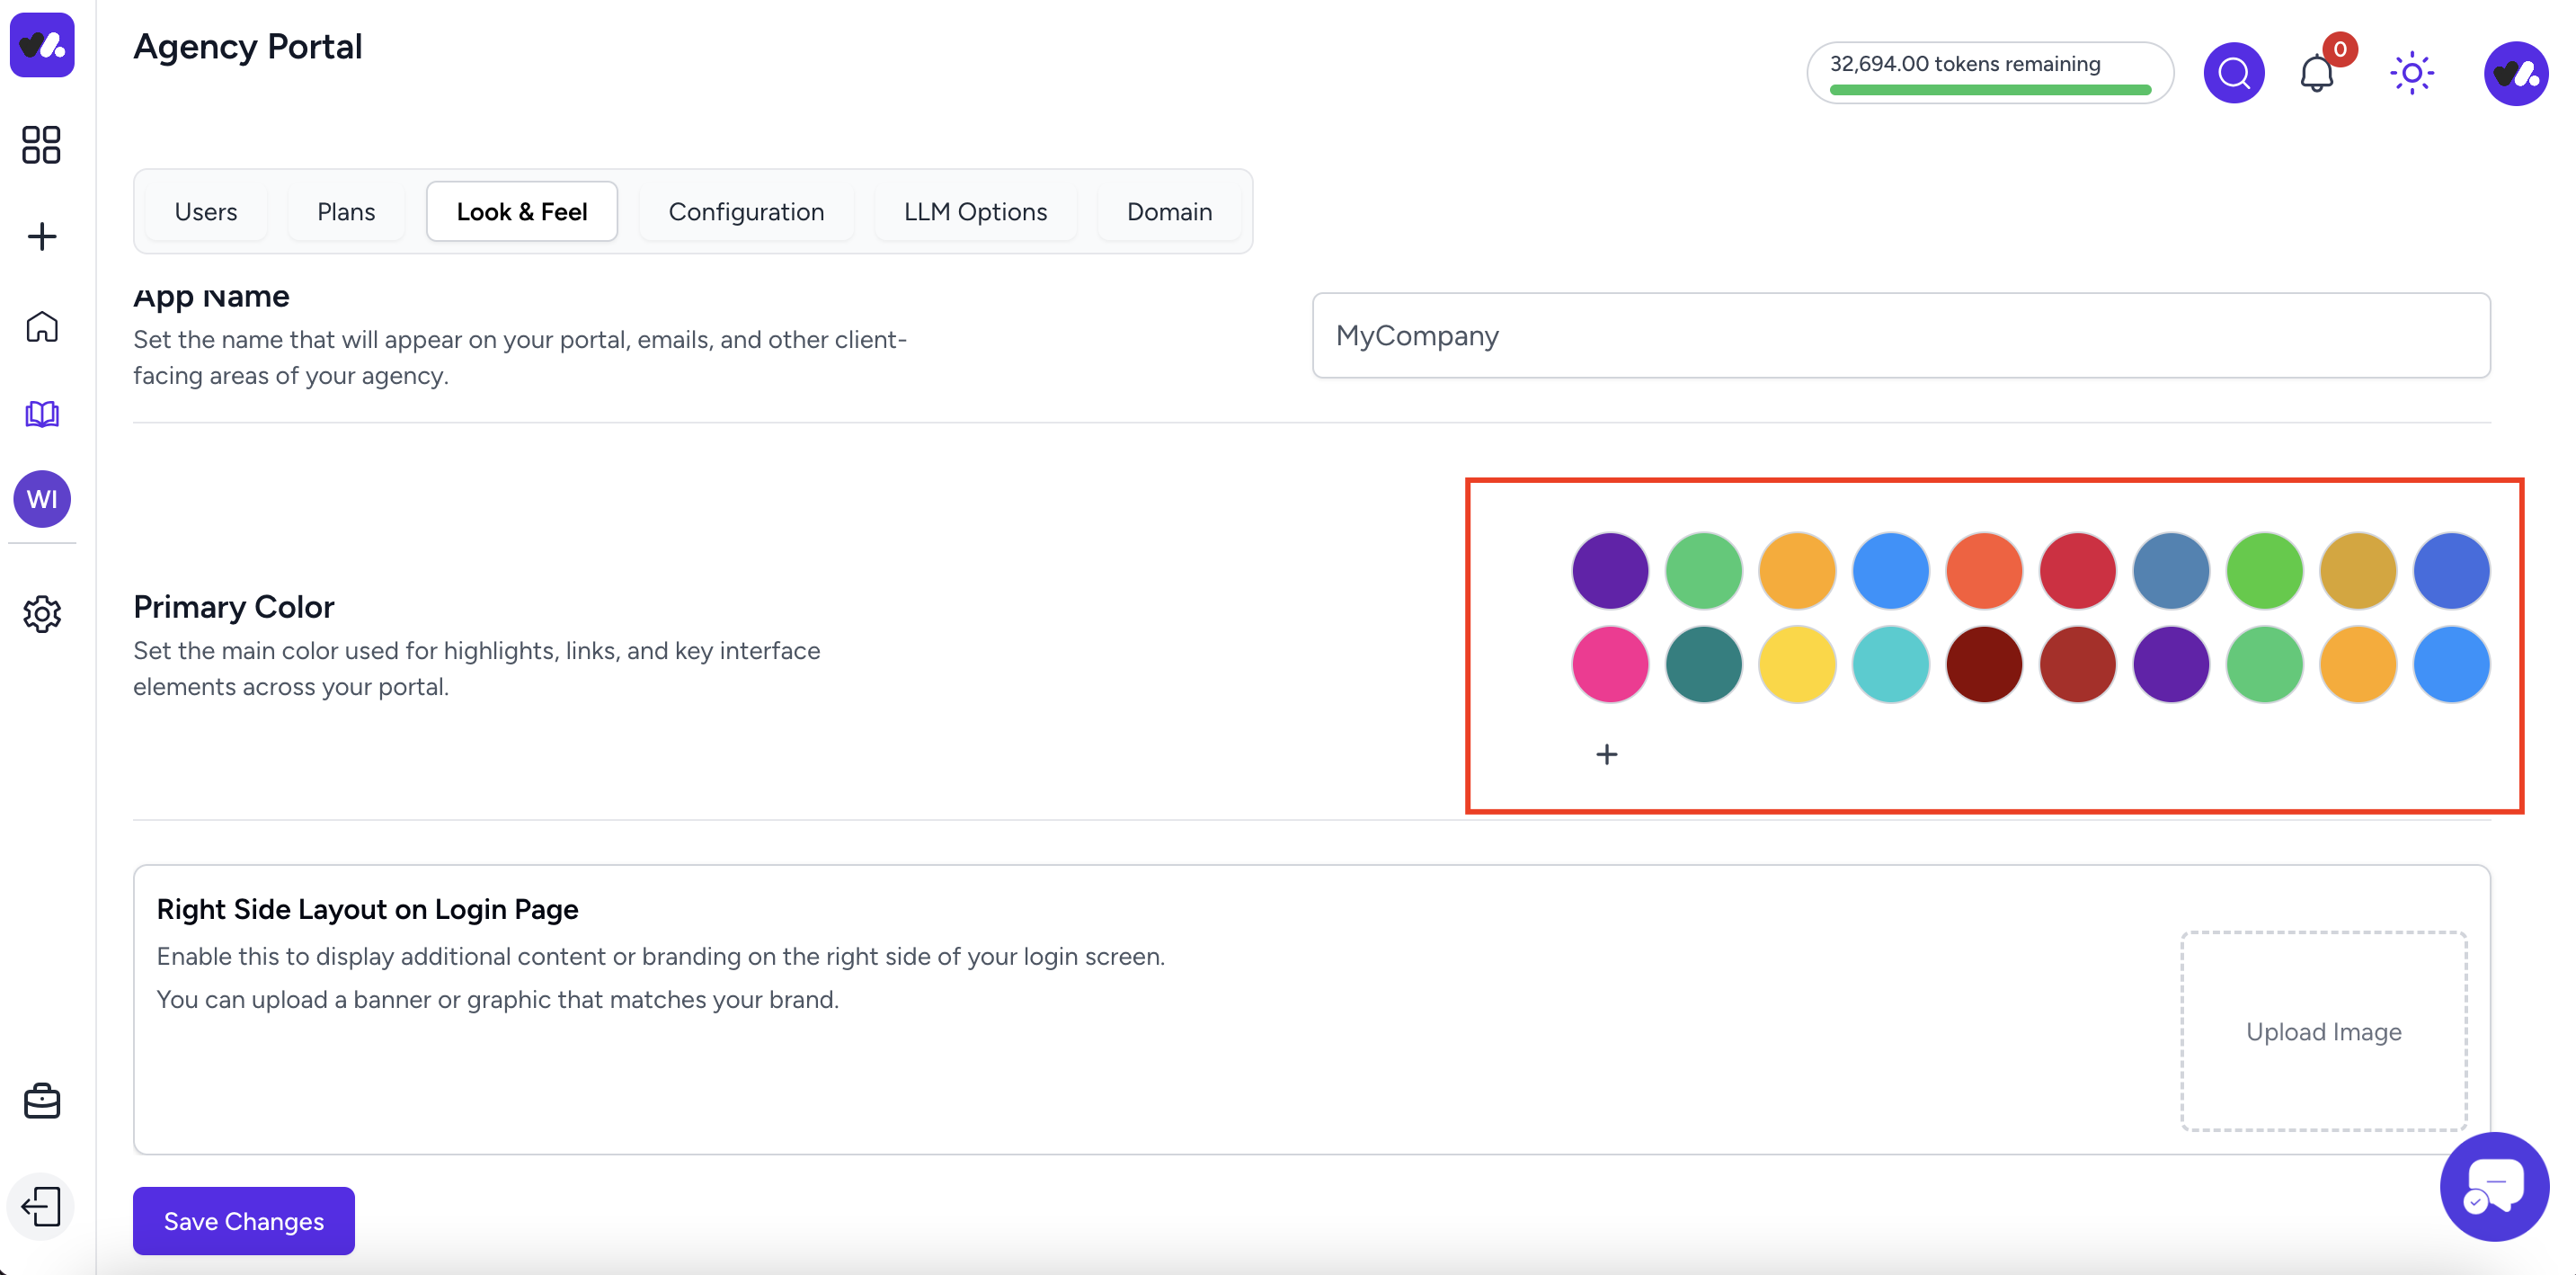This screenshot has height=1275, width=2576.
Task: Choose the steel blue color swatch
Action: click(2171, 571)
